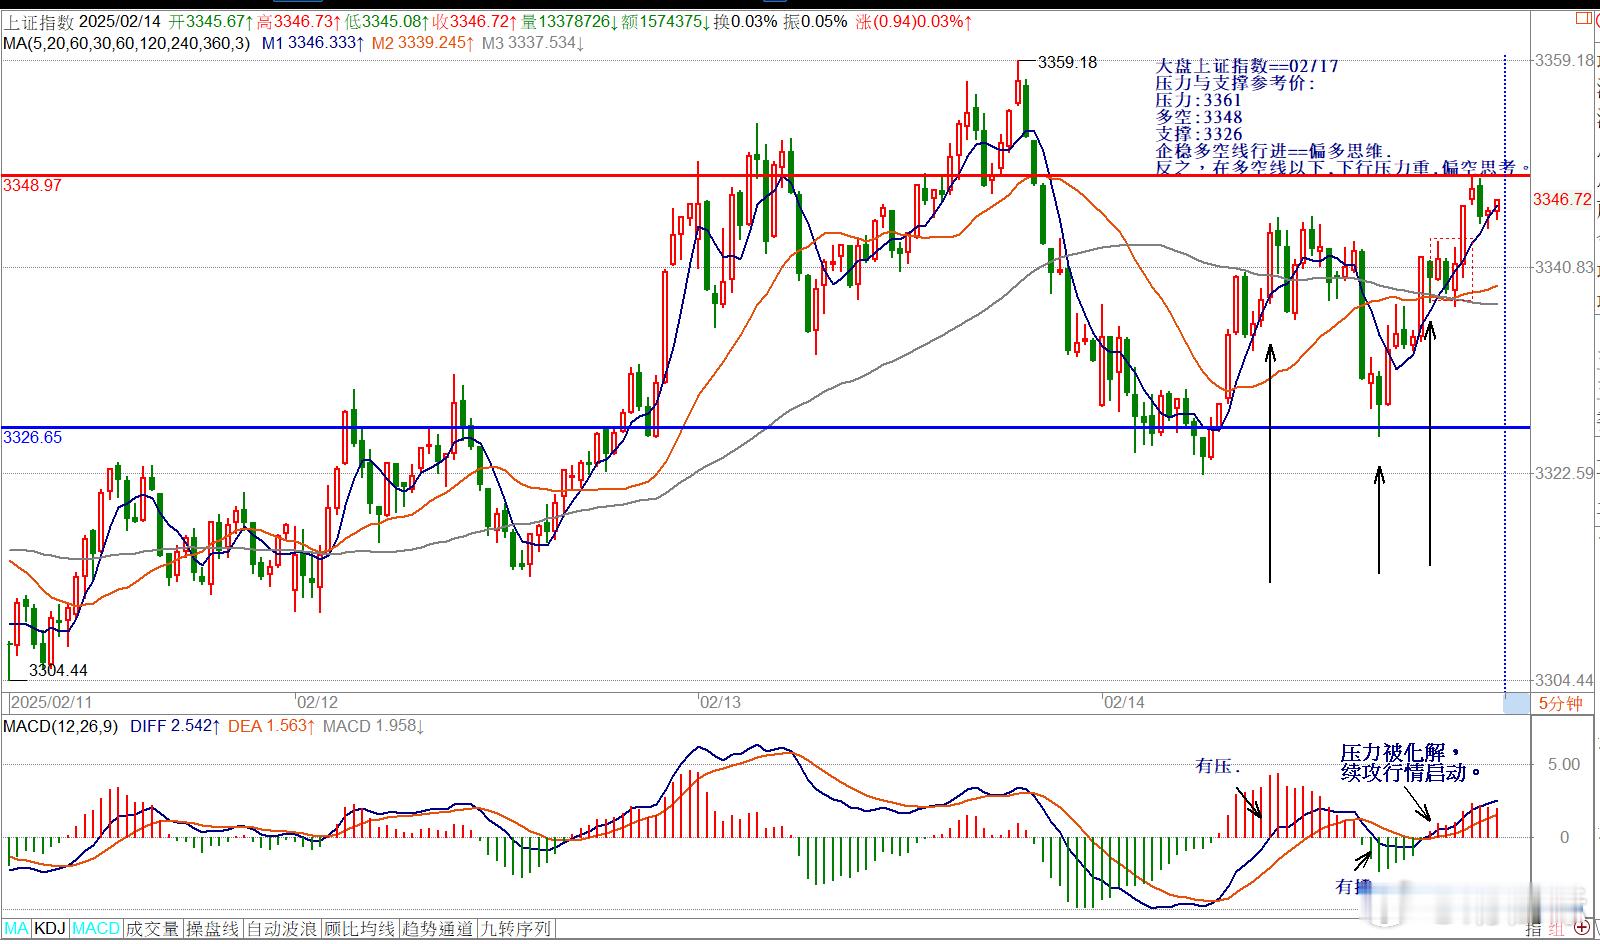Click the 3340.83 price axis label
1600x944 pixels.
click(1564, 267)
